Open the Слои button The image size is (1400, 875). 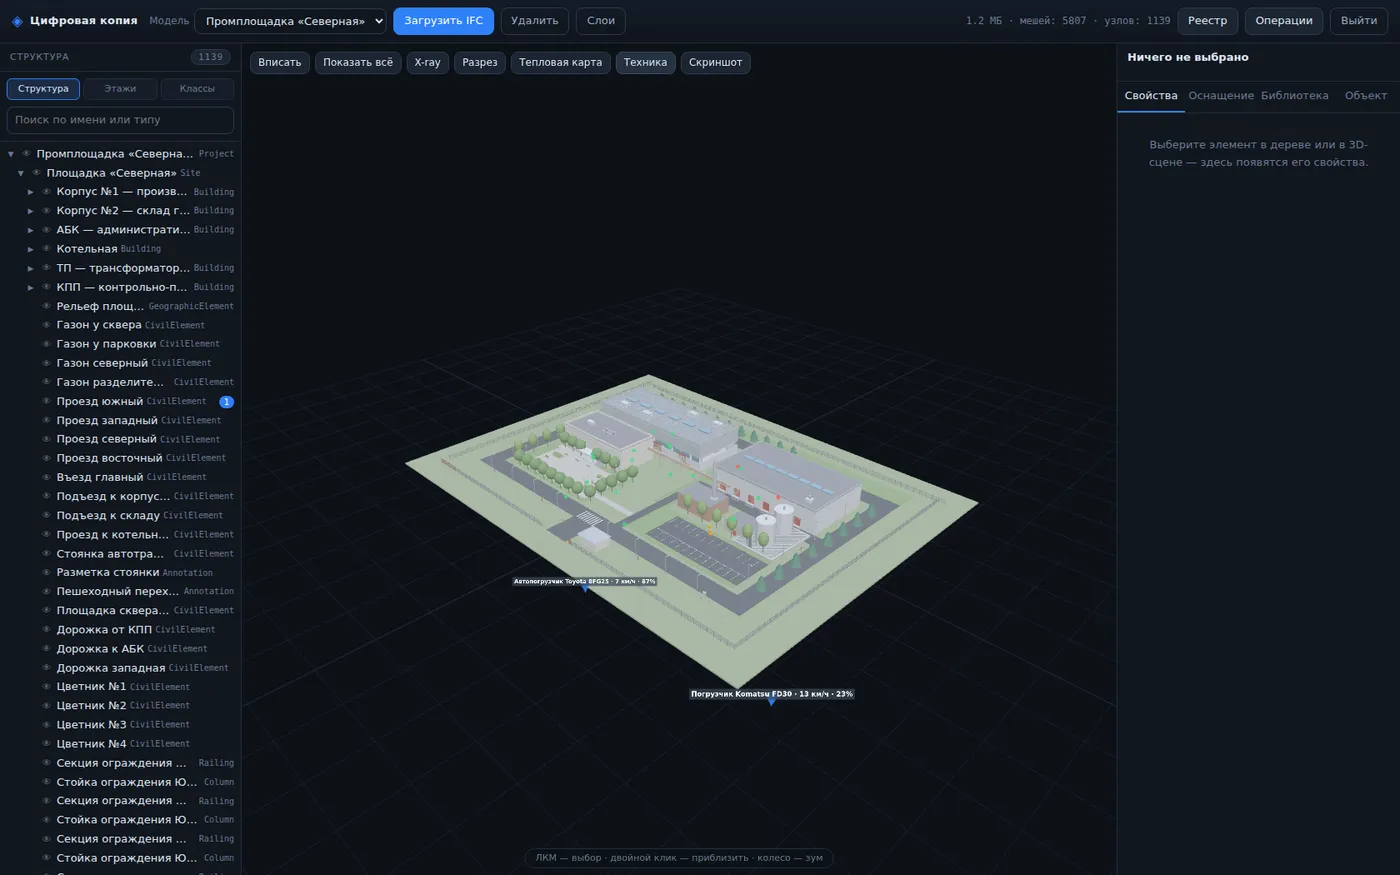click(x=601, y=21)
